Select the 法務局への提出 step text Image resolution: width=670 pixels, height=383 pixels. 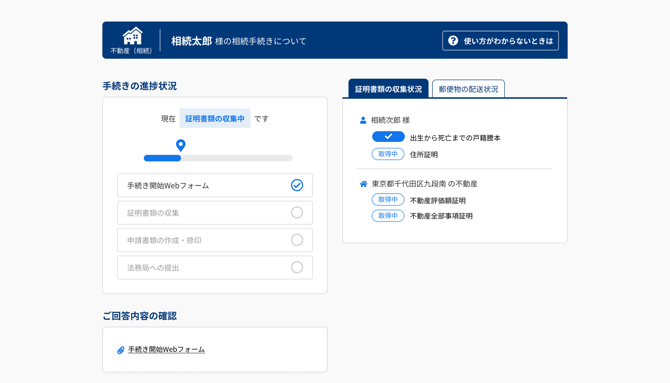point(153,268)
